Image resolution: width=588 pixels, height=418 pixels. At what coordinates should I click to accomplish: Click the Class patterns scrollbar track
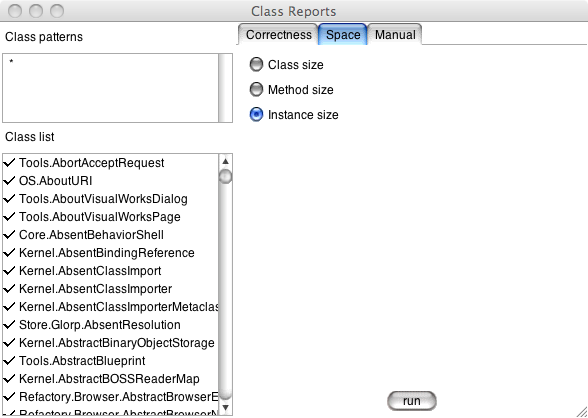[x=225, y=88]
